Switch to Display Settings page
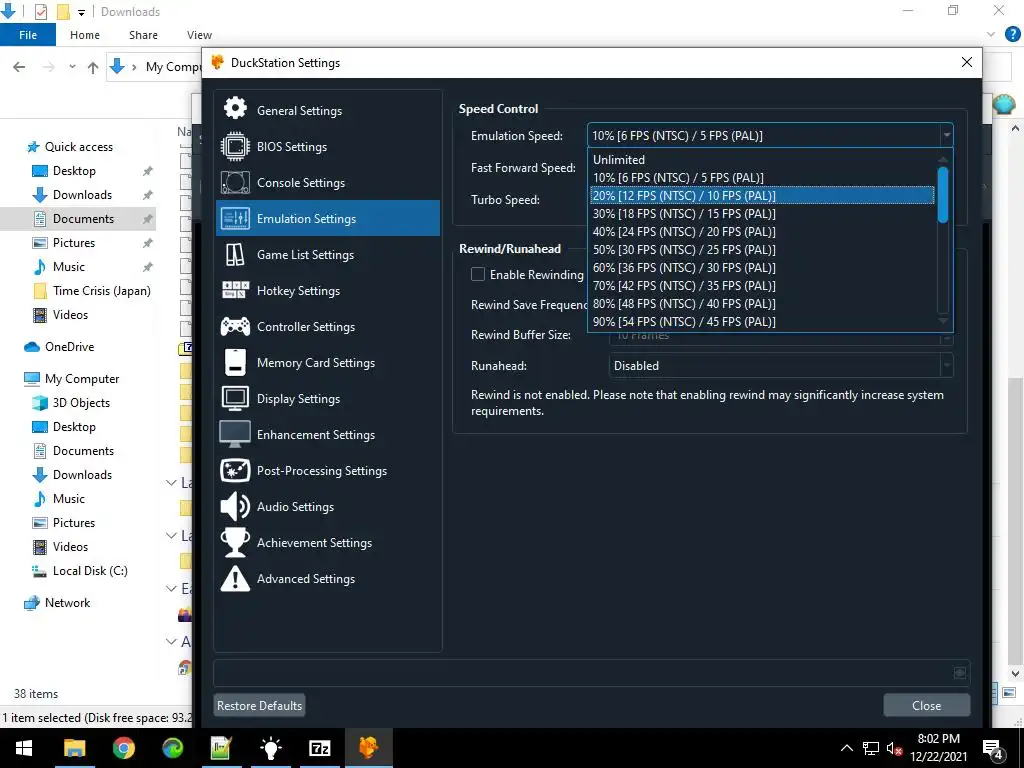Viewport: 1024px width, 768px height. coord(328,398)
